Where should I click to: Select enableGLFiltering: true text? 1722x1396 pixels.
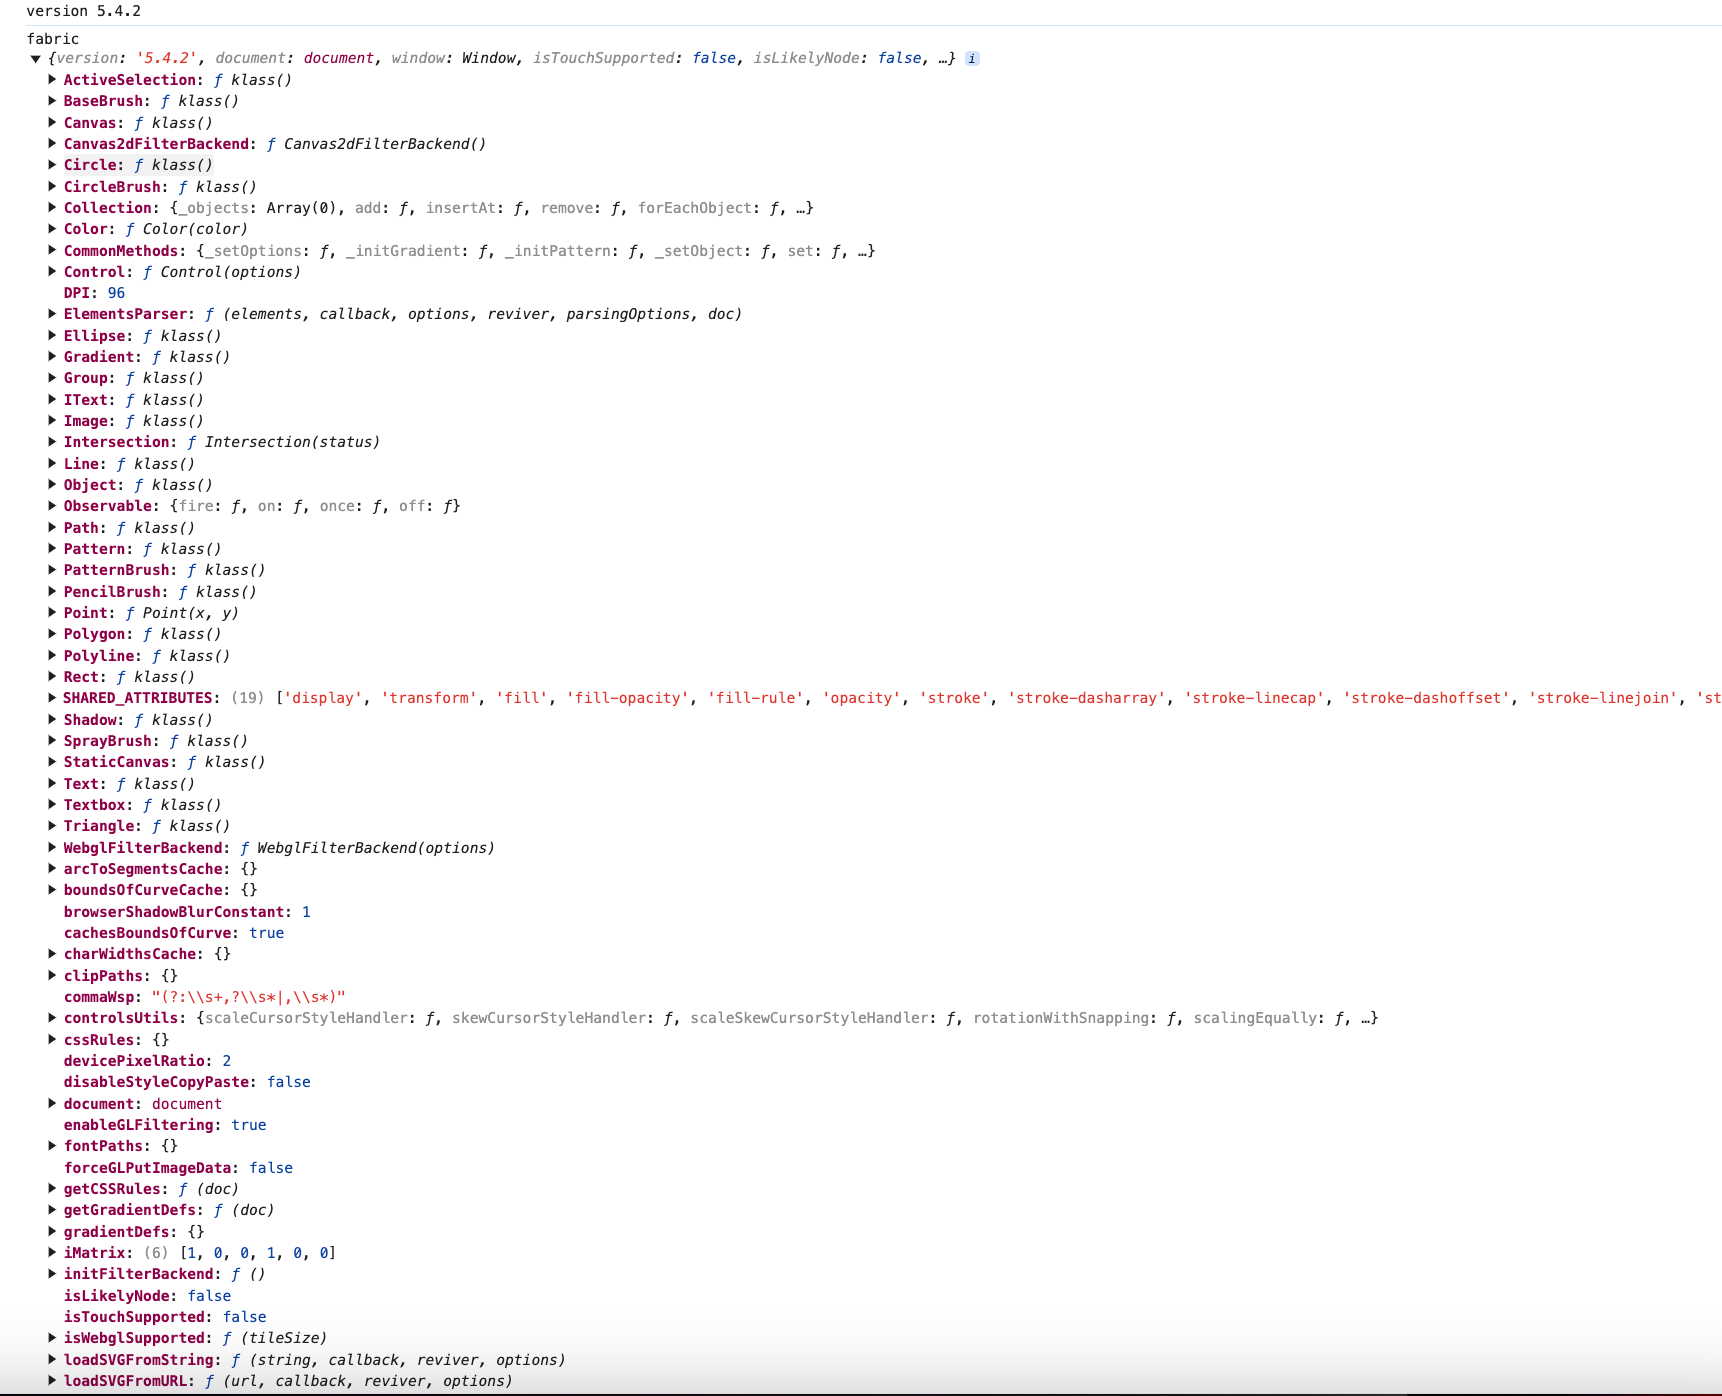[x=165, y=1125]
